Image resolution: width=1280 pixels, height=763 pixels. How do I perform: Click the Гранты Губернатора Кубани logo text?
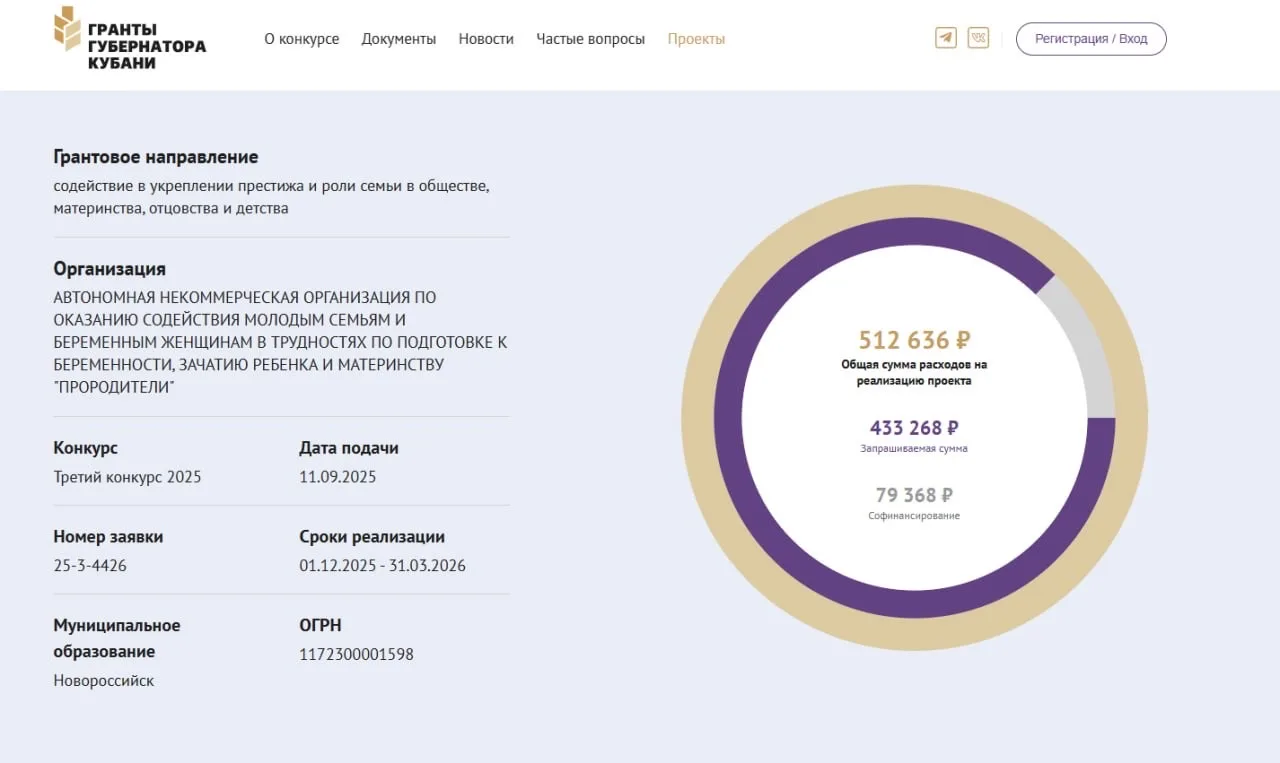146,46
